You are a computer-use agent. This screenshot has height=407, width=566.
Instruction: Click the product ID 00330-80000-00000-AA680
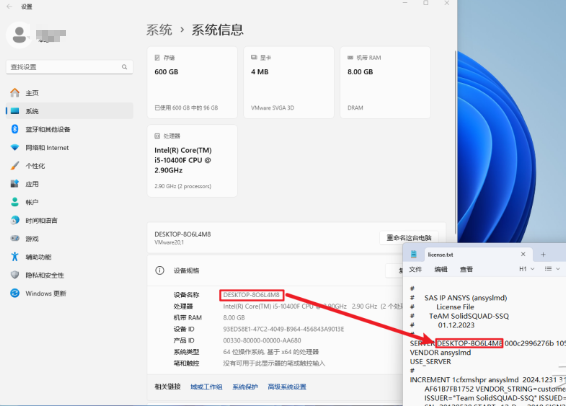[262, 341]
